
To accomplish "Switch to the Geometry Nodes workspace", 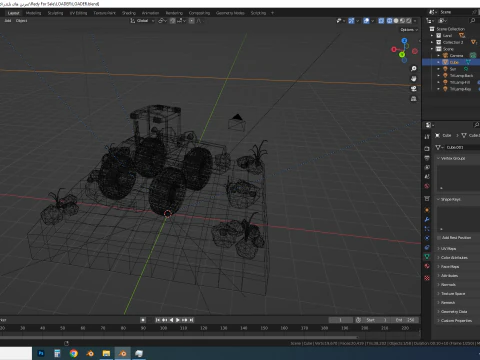I will (230, 13).
